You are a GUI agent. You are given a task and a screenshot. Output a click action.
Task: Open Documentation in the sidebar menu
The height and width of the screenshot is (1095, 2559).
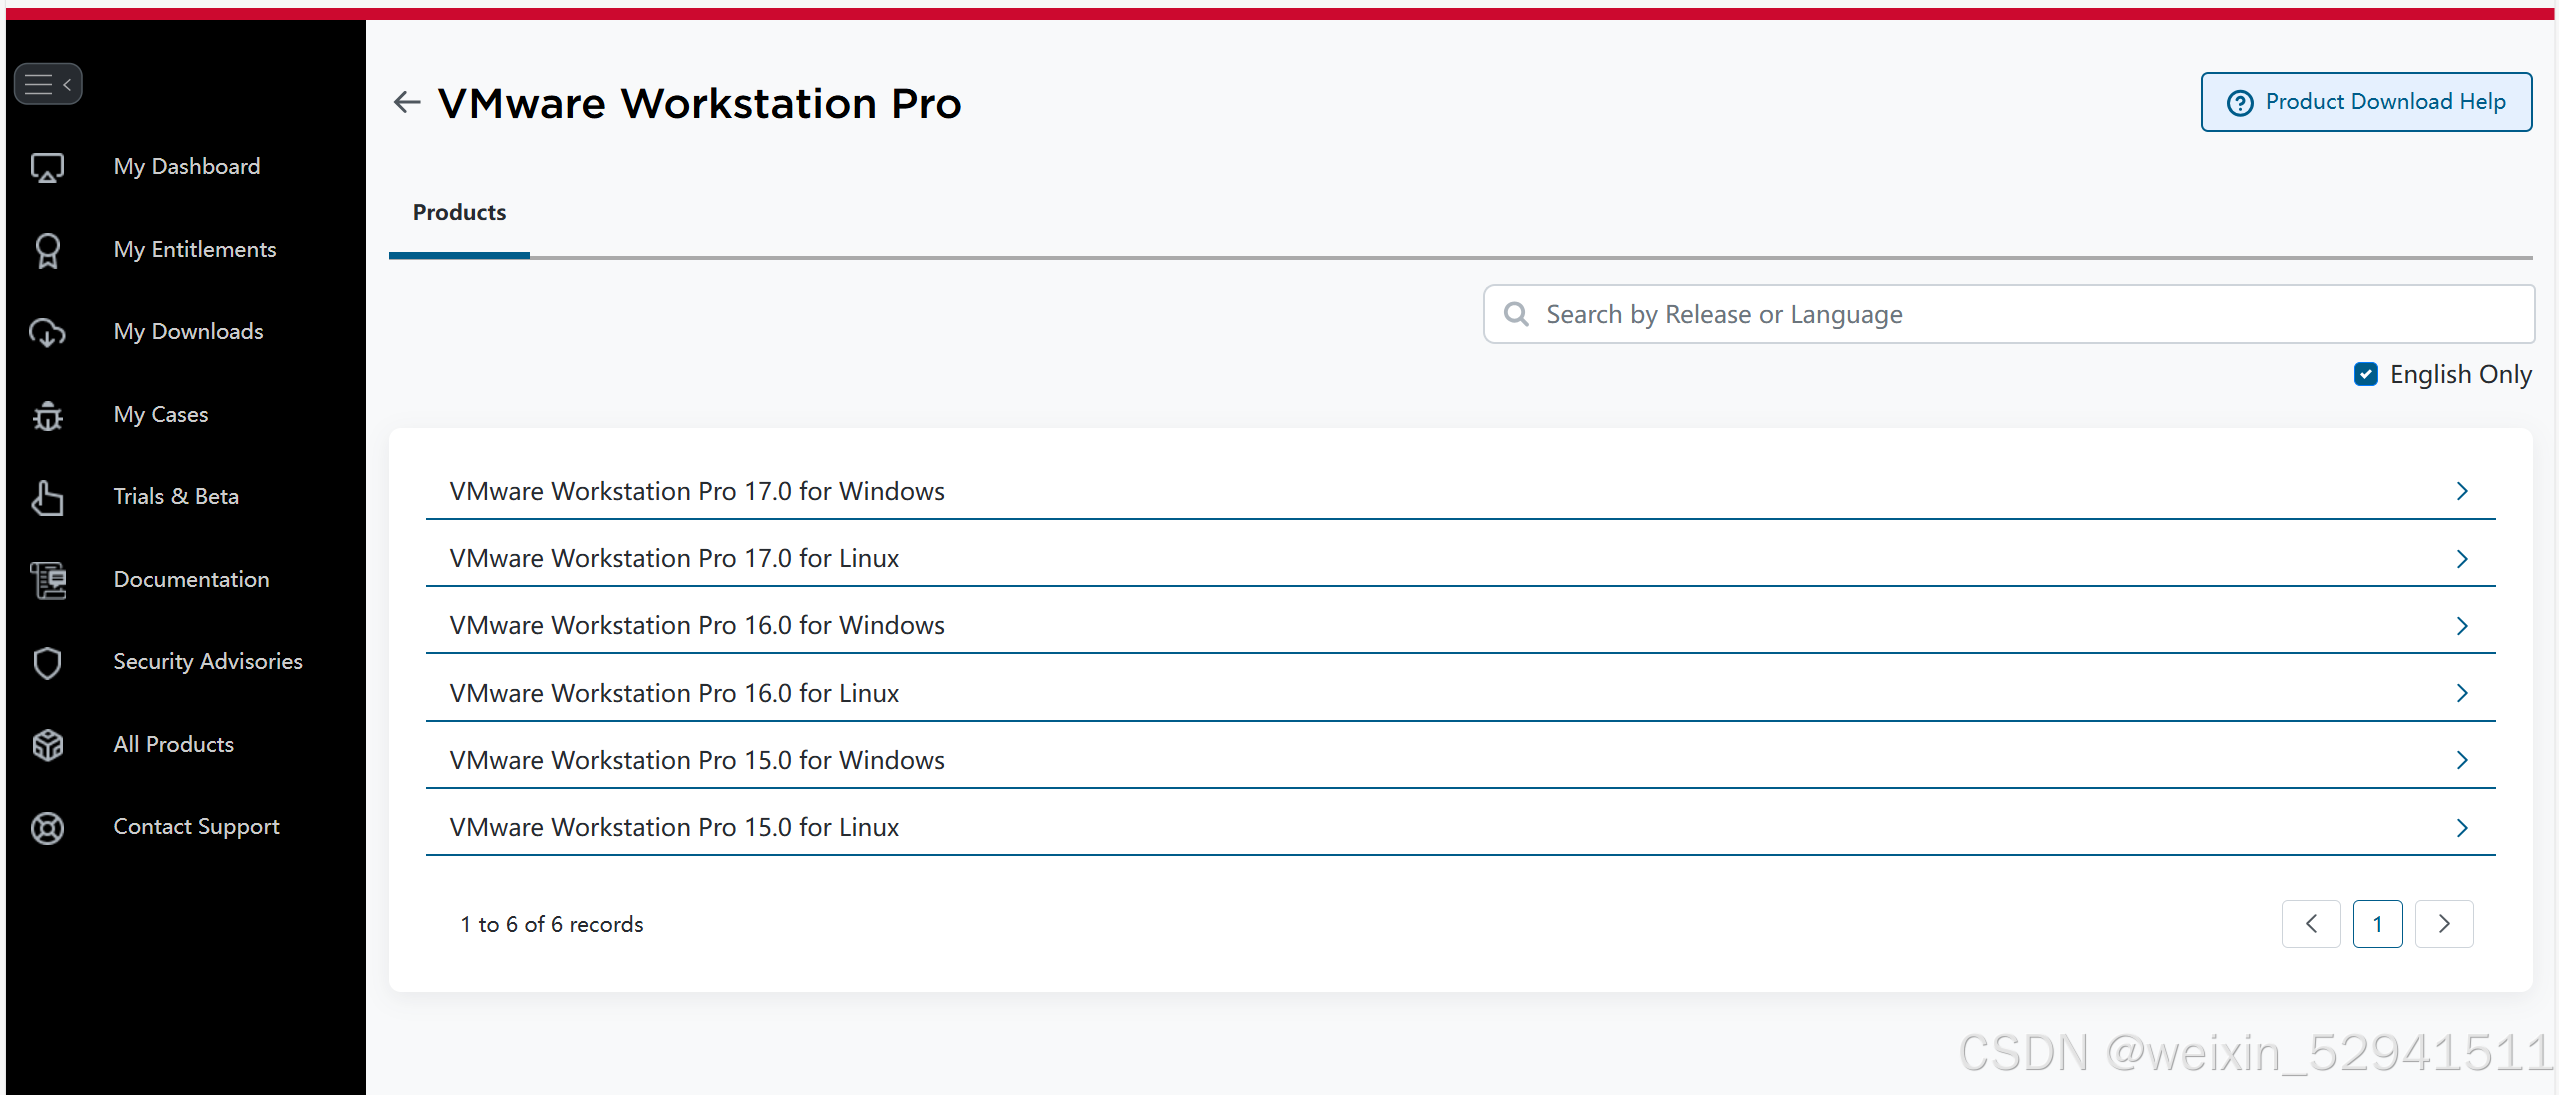[191, 580]
